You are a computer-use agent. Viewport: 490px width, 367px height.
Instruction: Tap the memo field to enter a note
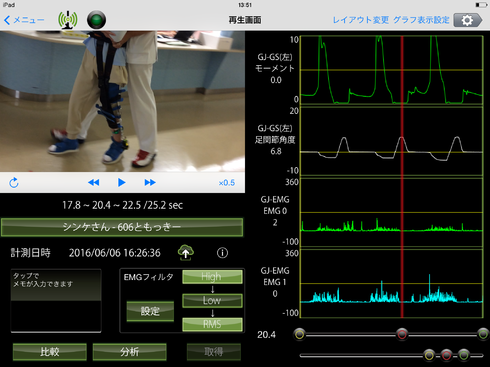pos(56,300)
